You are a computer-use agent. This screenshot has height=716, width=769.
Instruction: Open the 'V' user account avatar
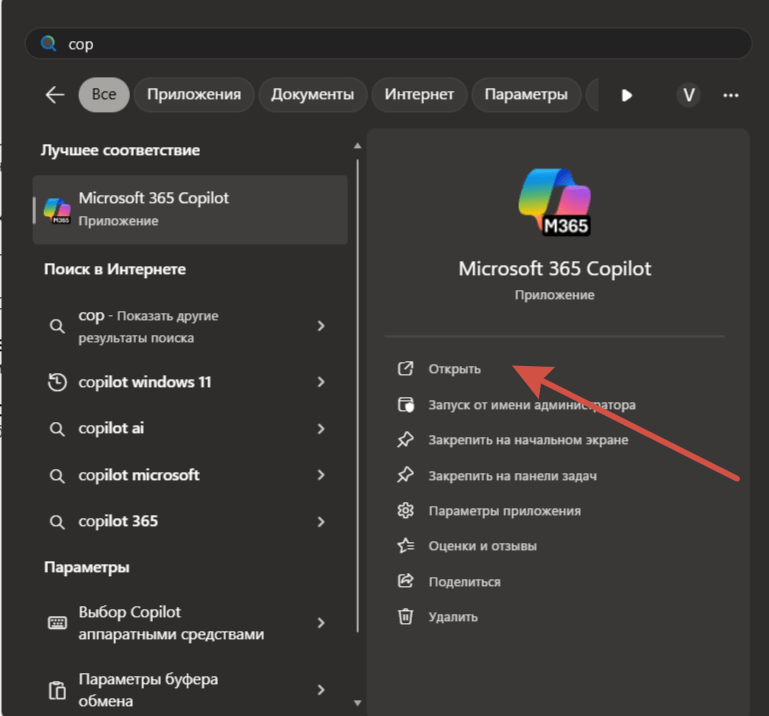point(689,95)
